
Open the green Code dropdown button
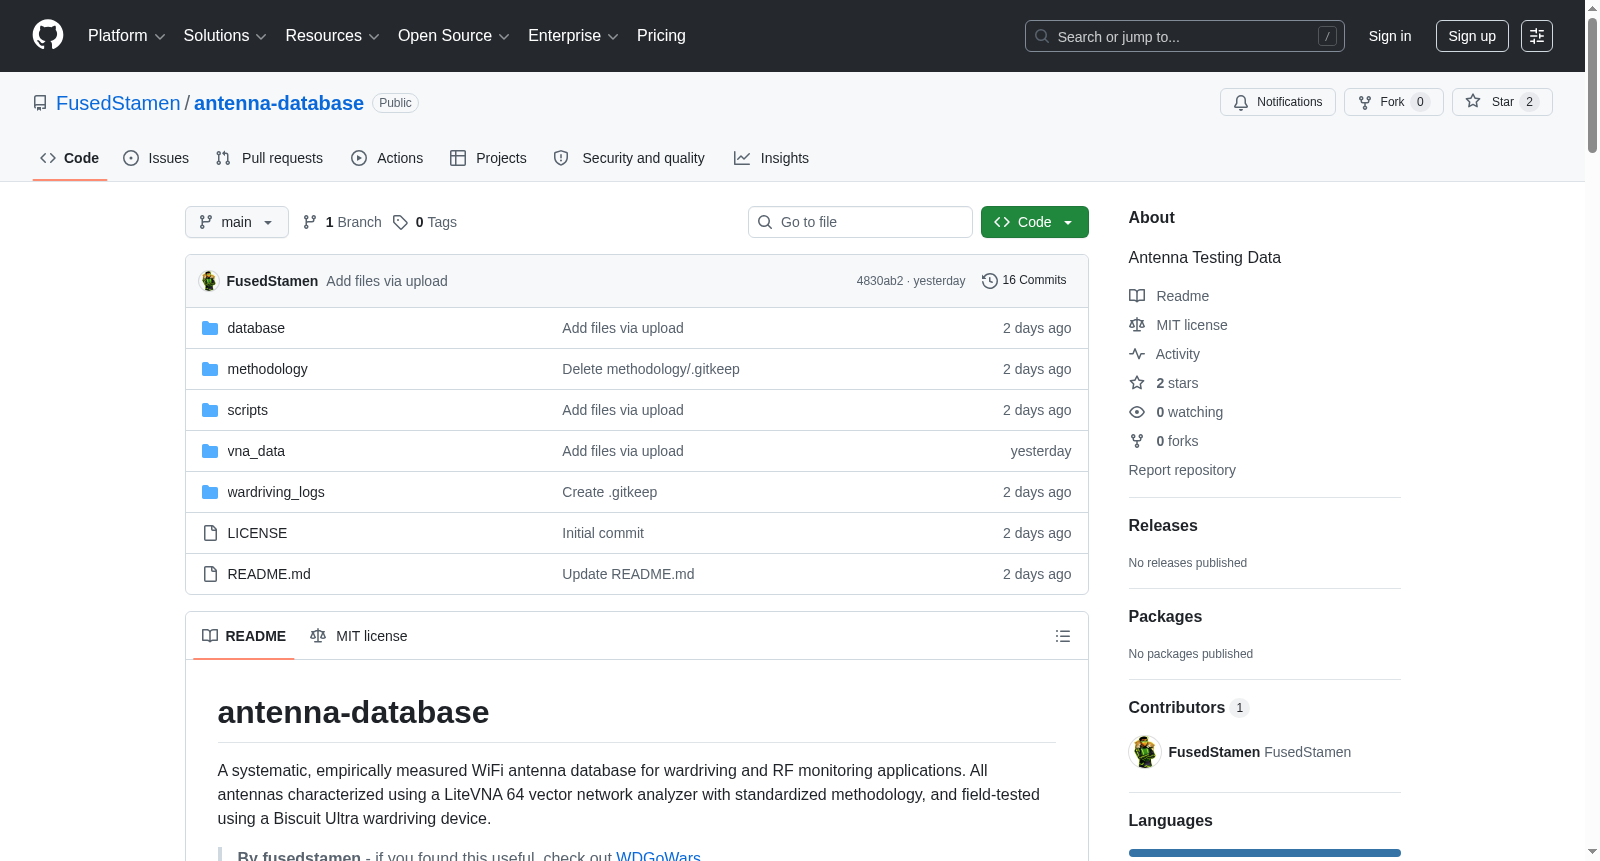(x=1035, y=222)
